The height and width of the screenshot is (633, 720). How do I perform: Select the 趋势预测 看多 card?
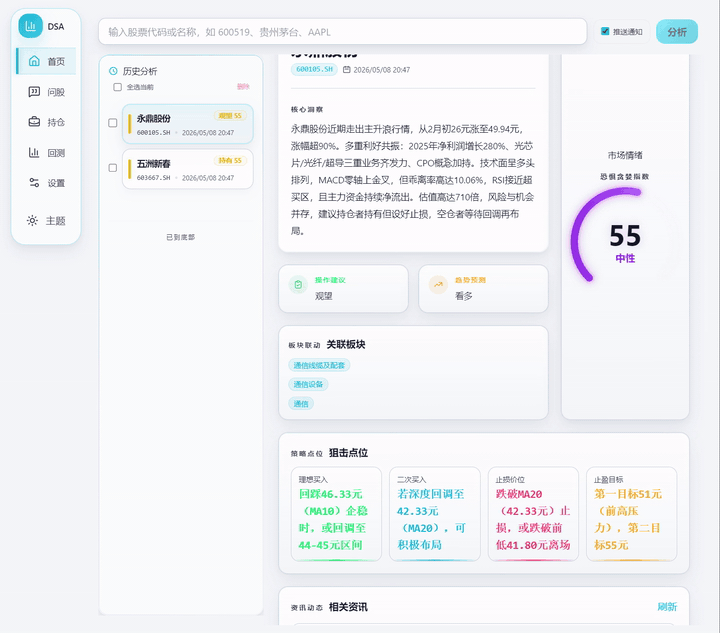tap(483, 289)
